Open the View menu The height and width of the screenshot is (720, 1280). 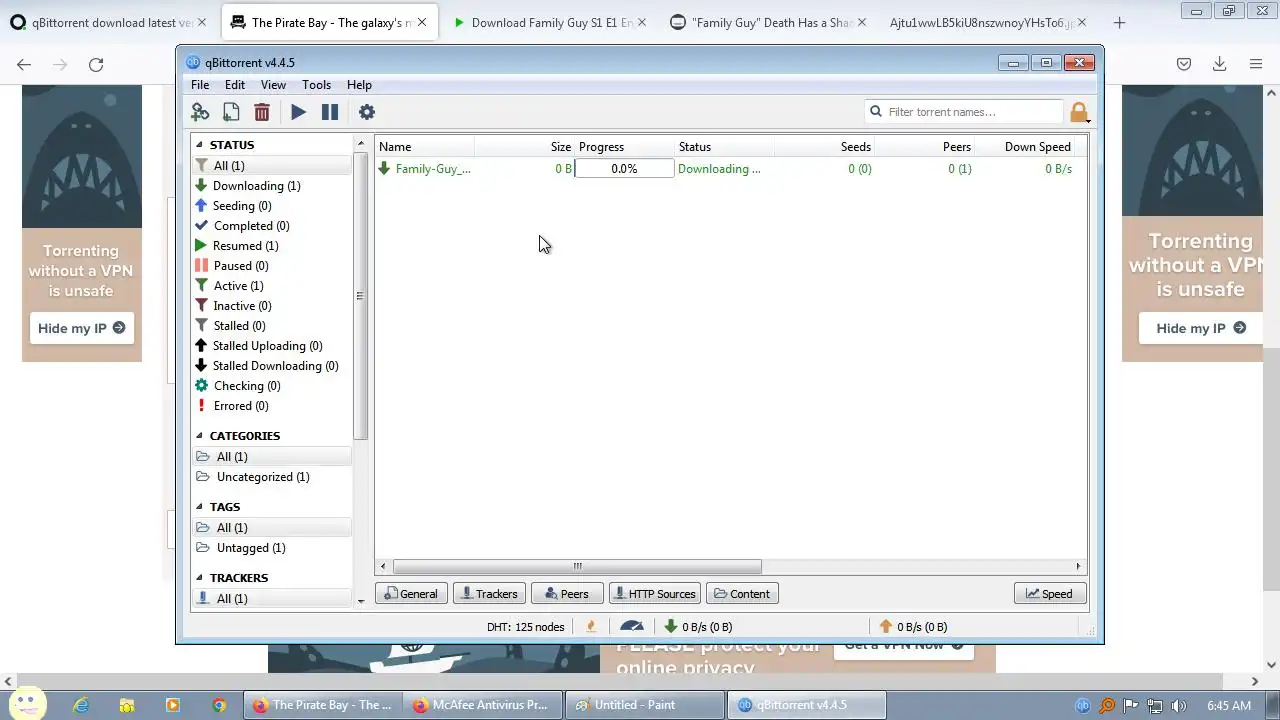coord(273,85)
